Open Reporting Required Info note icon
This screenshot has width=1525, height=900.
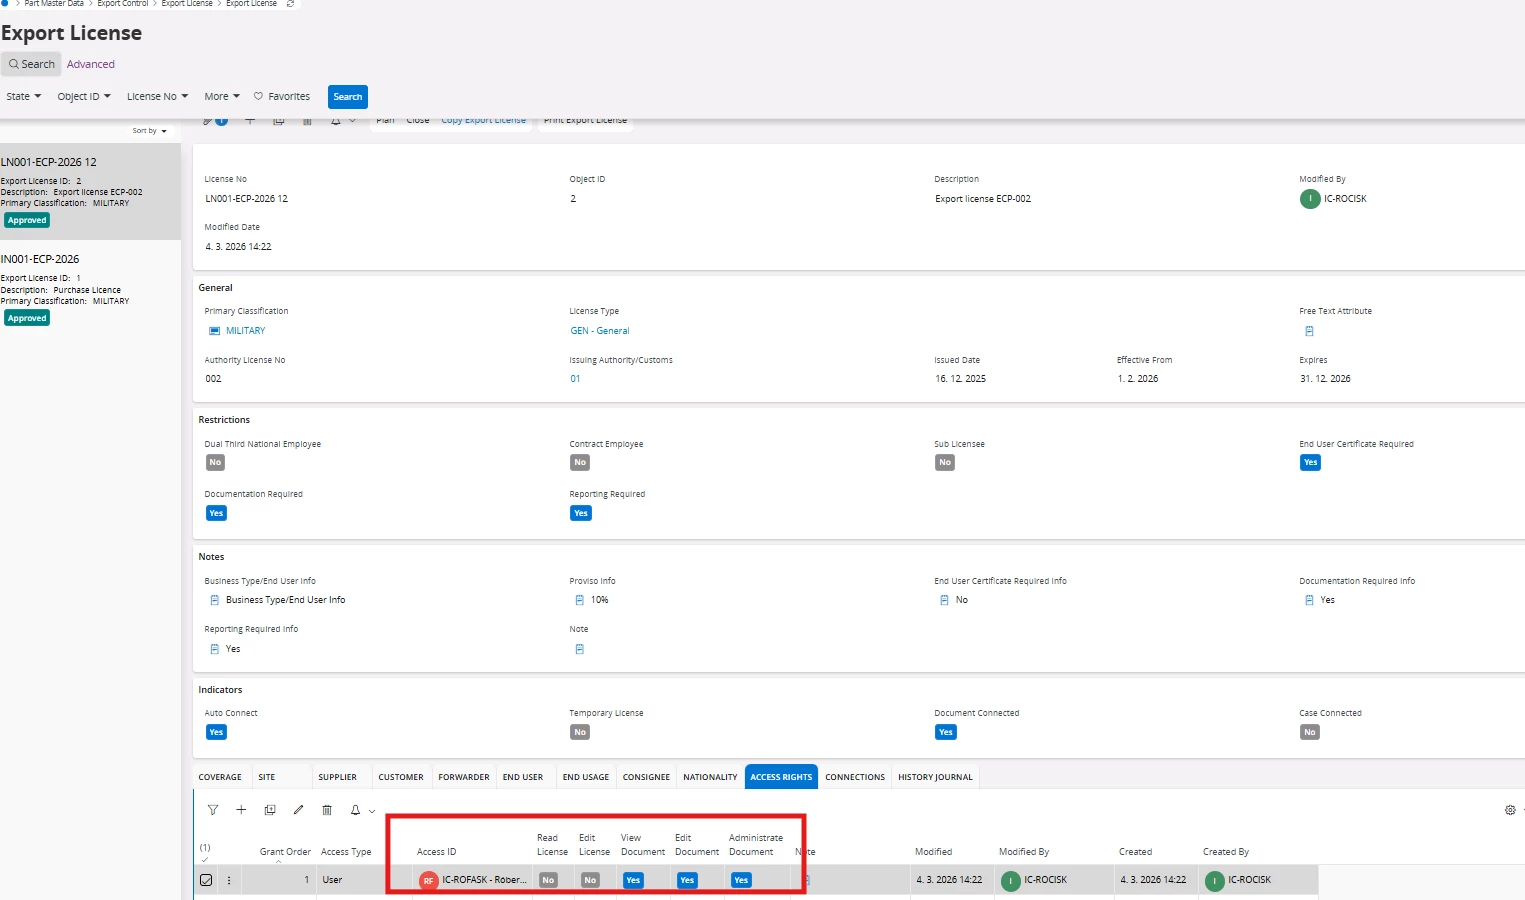pos(214,649)
